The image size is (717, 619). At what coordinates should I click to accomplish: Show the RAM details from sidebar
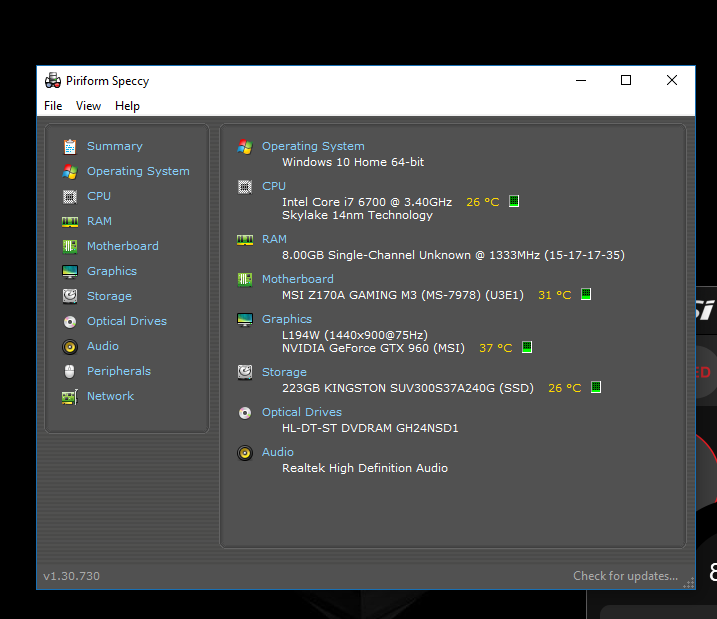tap(99, 221)
